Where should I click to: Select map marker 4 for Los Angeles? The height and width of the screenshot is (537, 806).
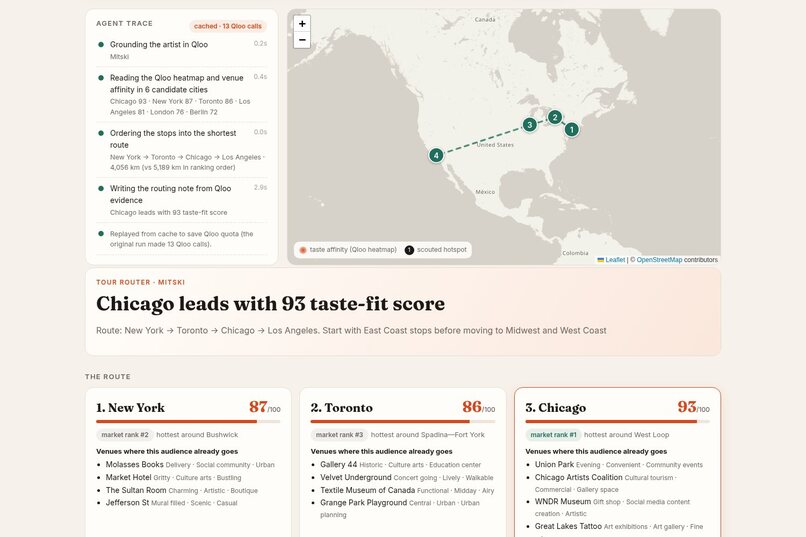(x=436, y=155)
